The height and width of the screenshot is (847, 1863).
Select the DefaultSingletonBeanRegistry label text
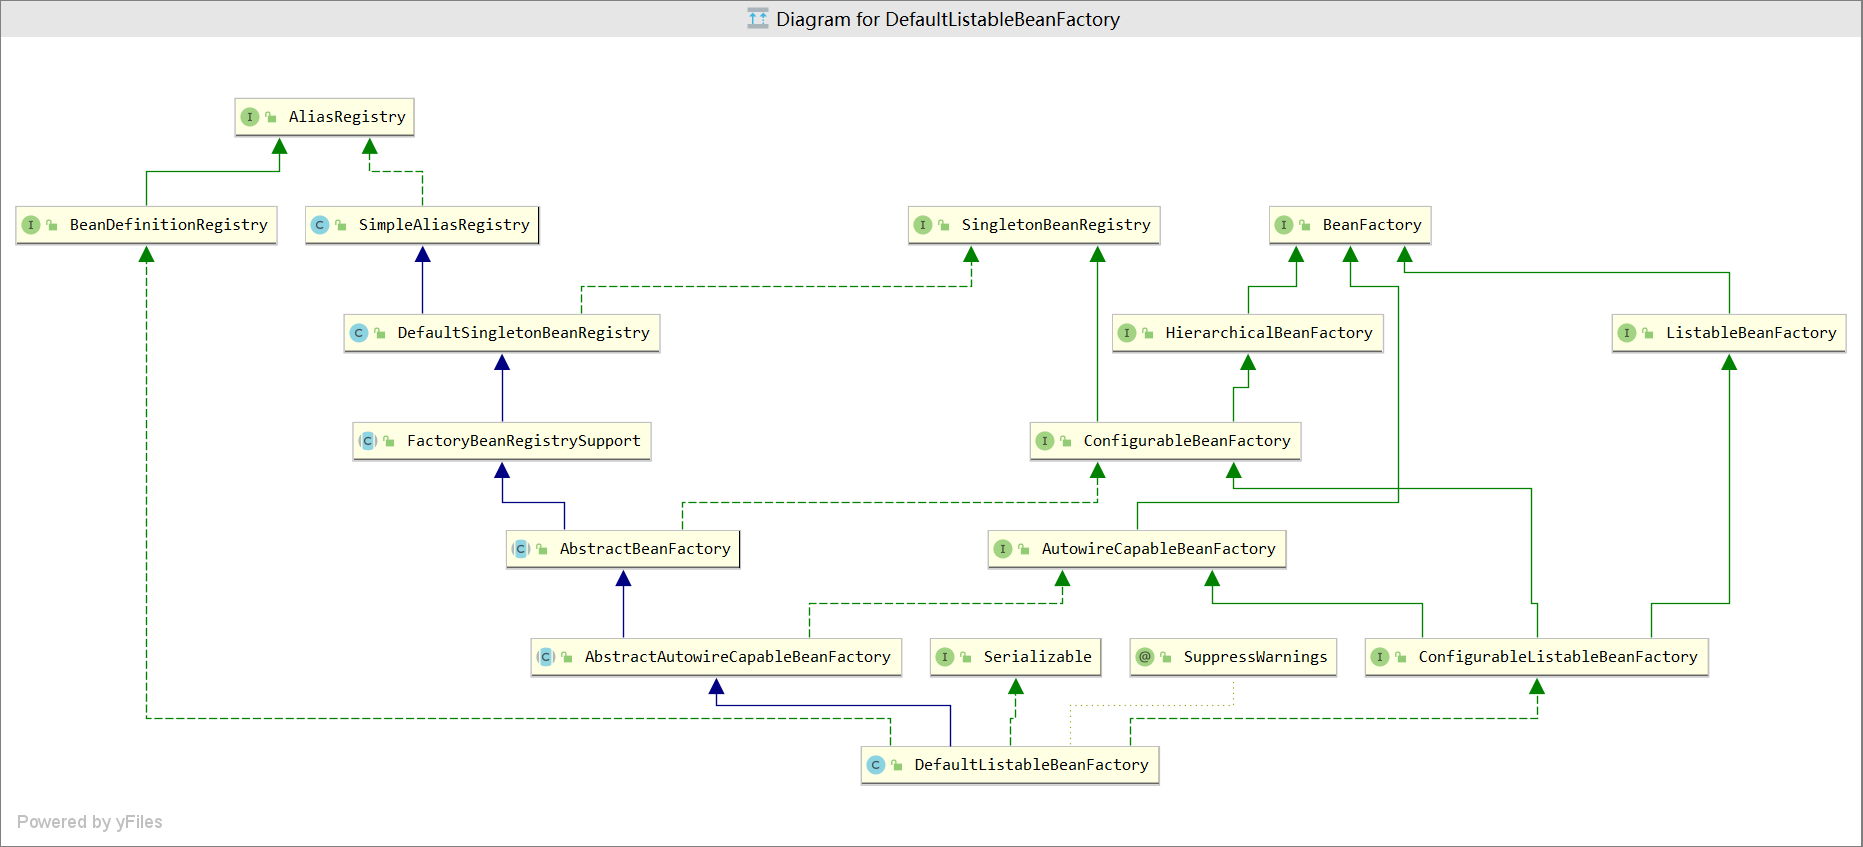click(x=524, y=333)
